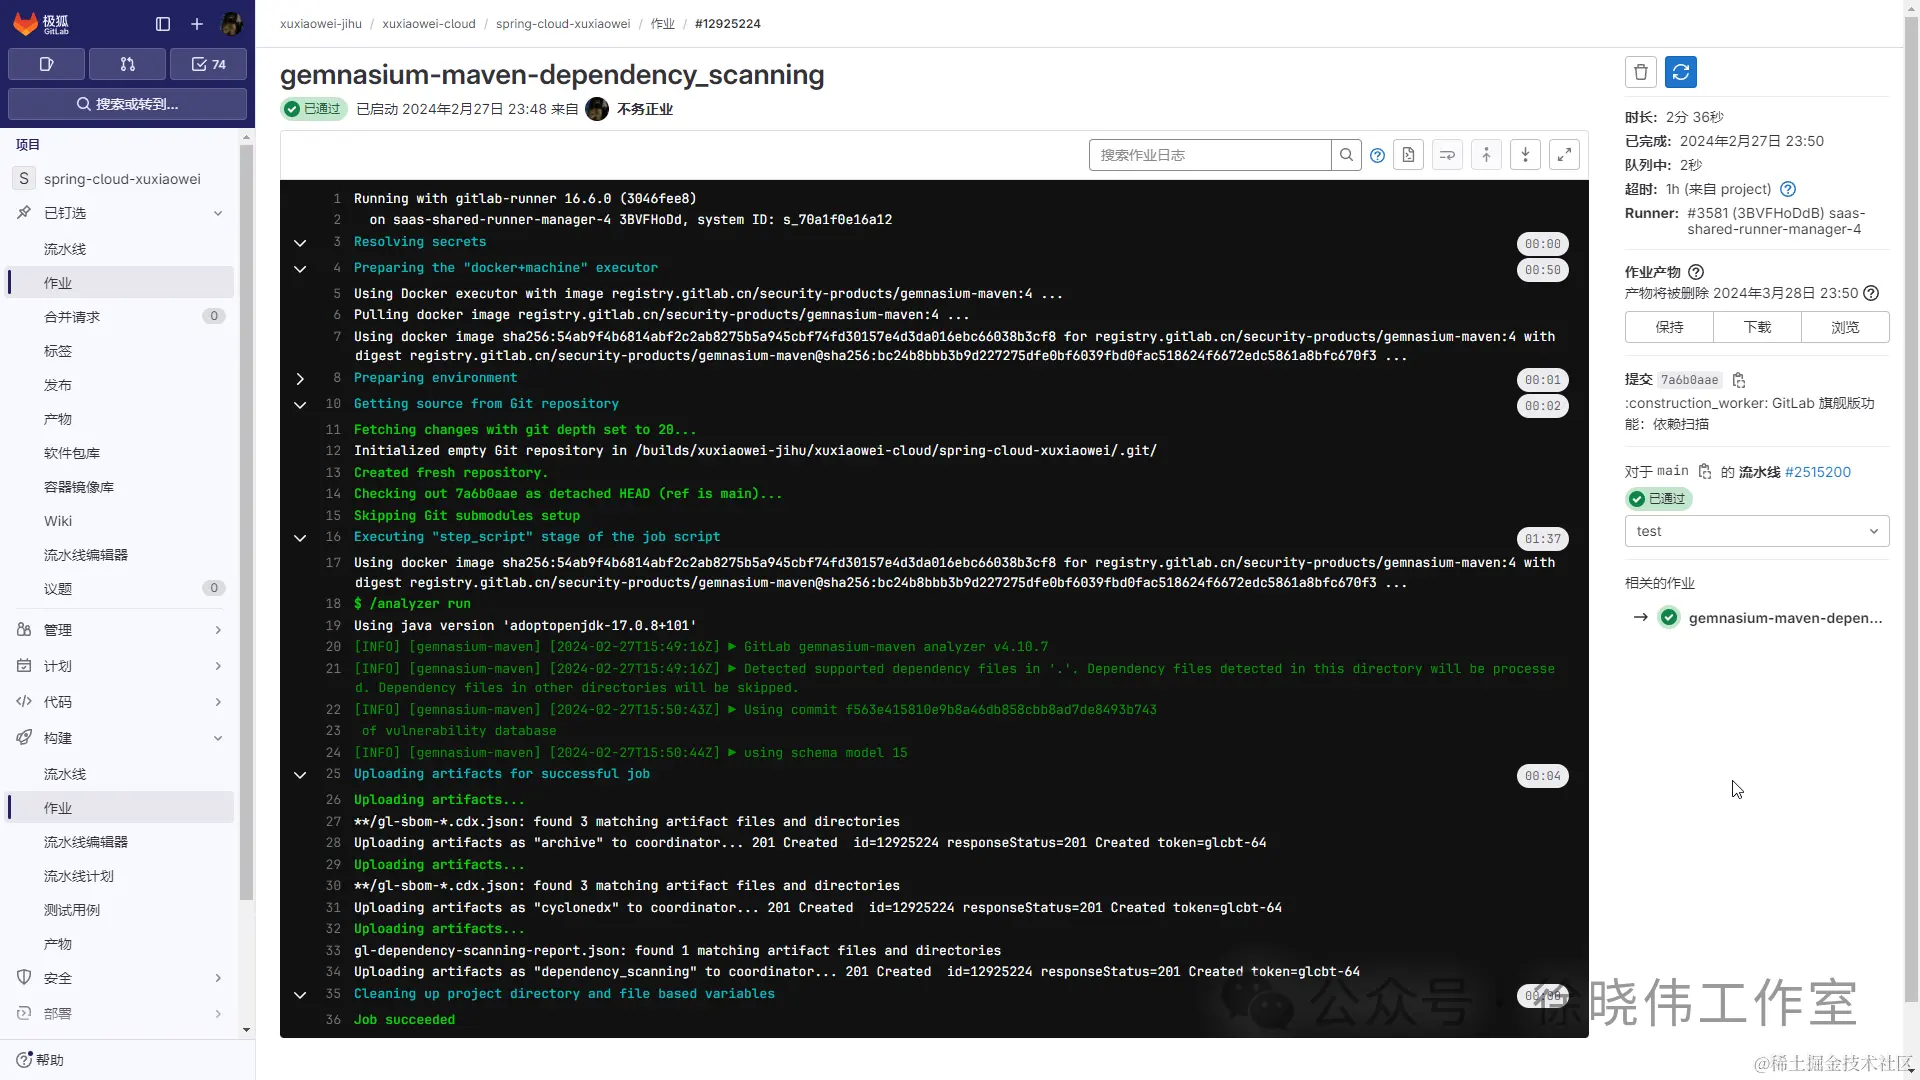
Task: Click in the 搜索作业日志 search field
Action: [x=1208, y=155]
